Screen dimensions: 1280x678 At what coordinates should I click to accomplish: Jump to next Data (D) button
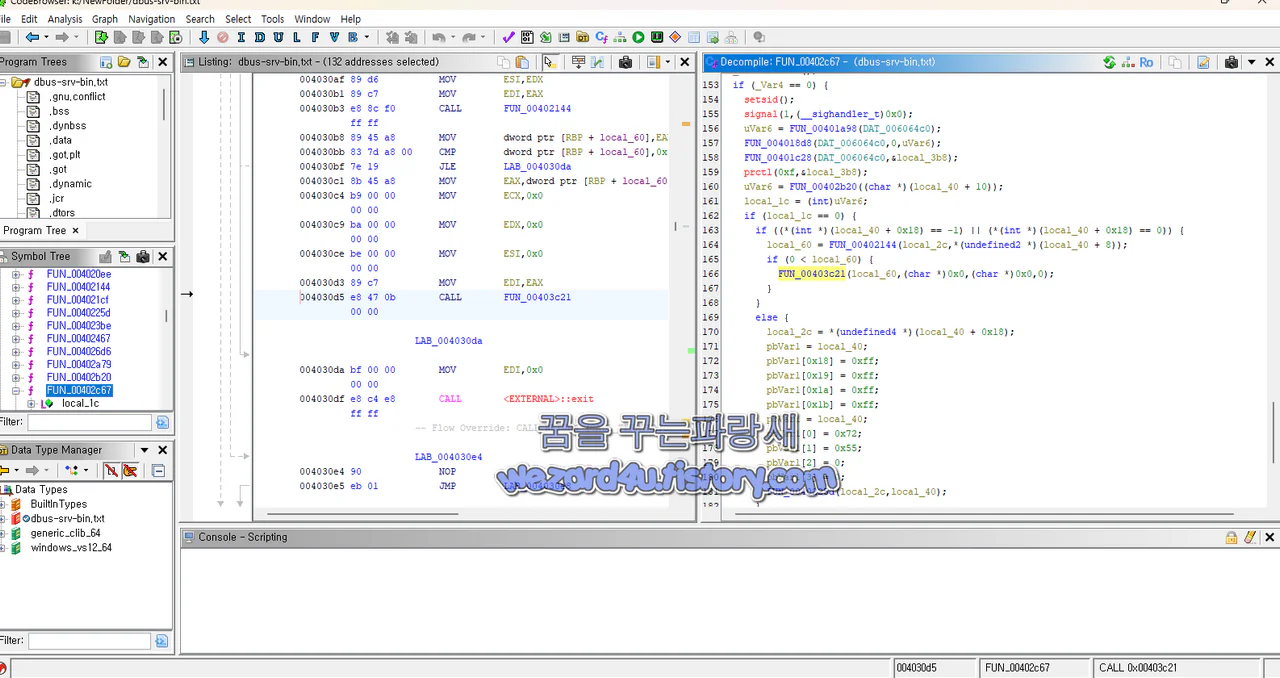(259, 37)
